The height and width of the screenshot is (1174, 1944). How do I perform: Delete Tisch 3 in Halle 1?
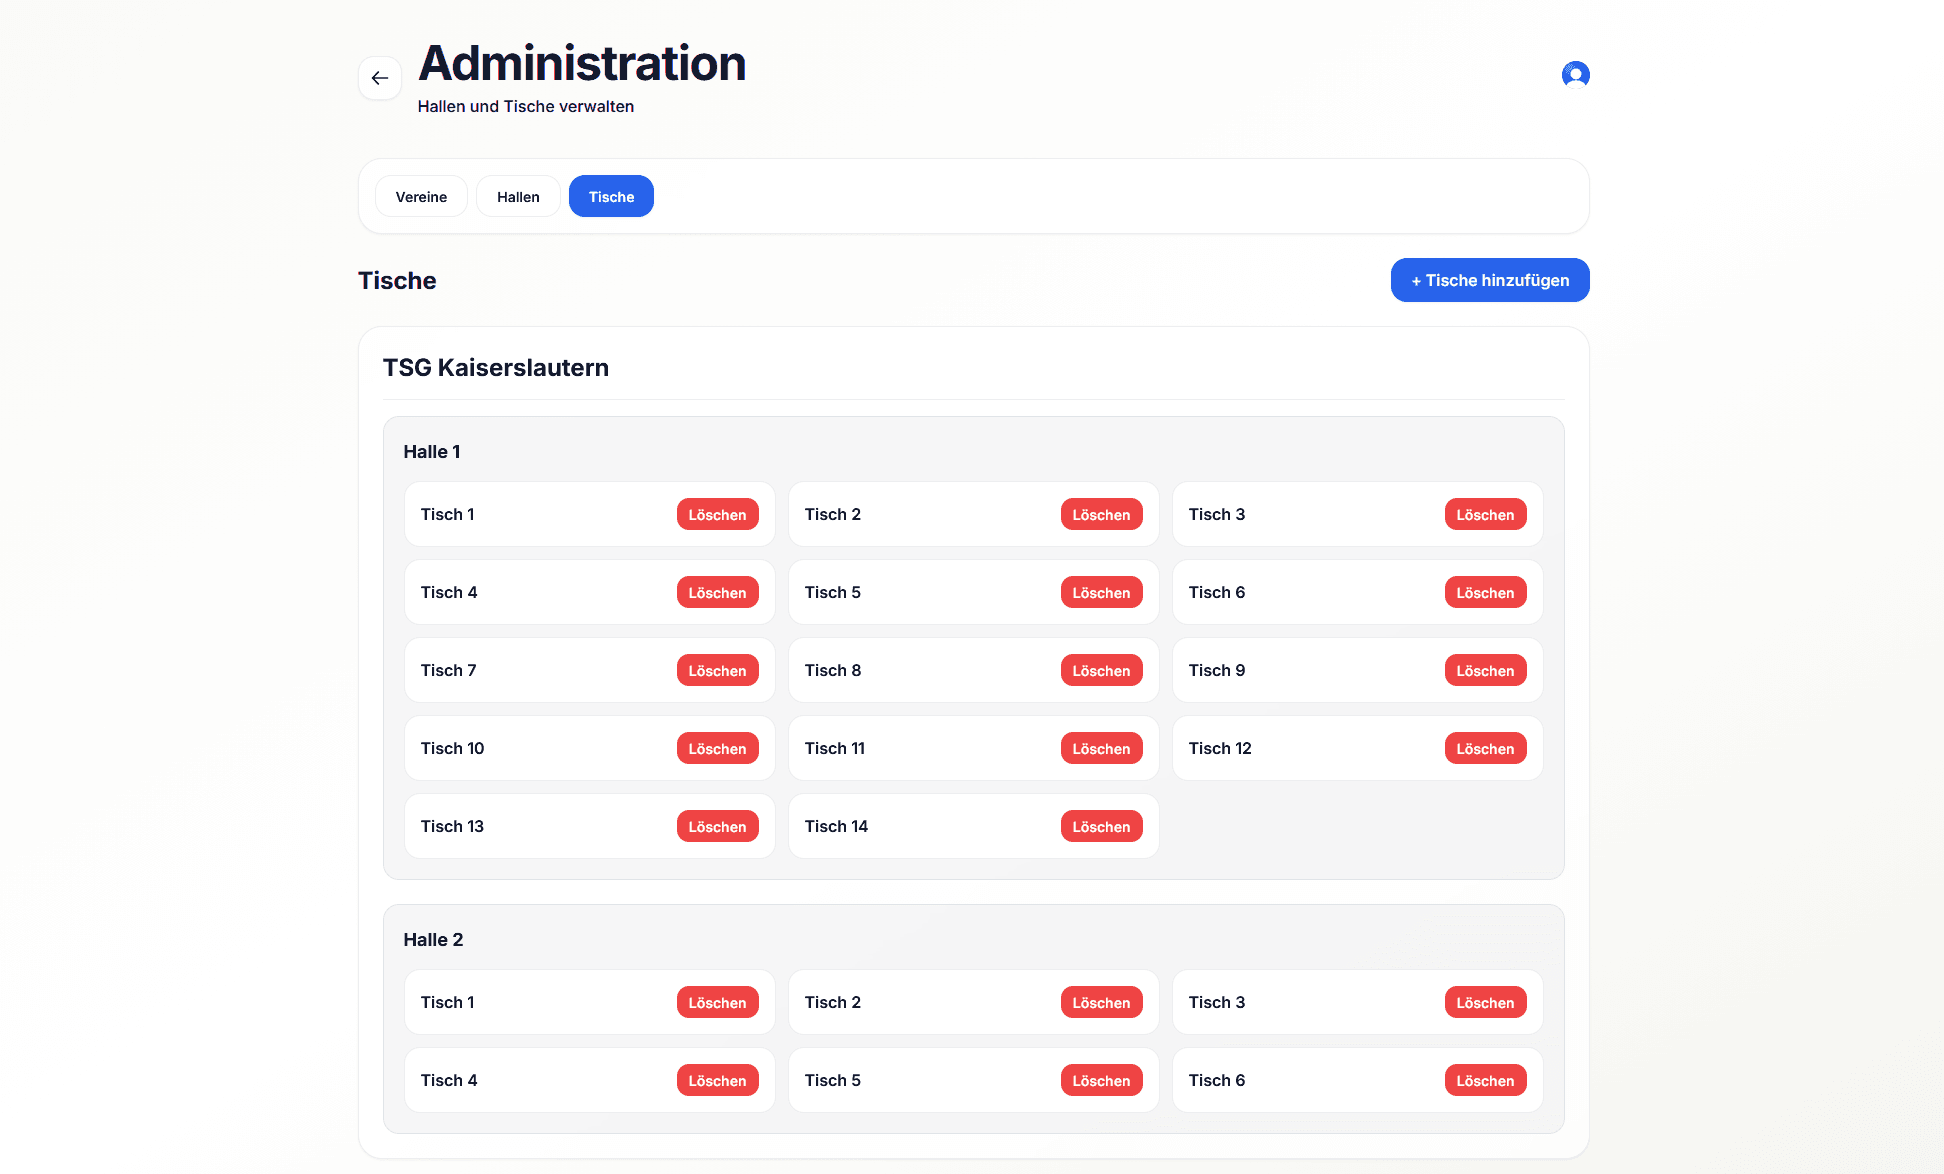coord(1484,515)
